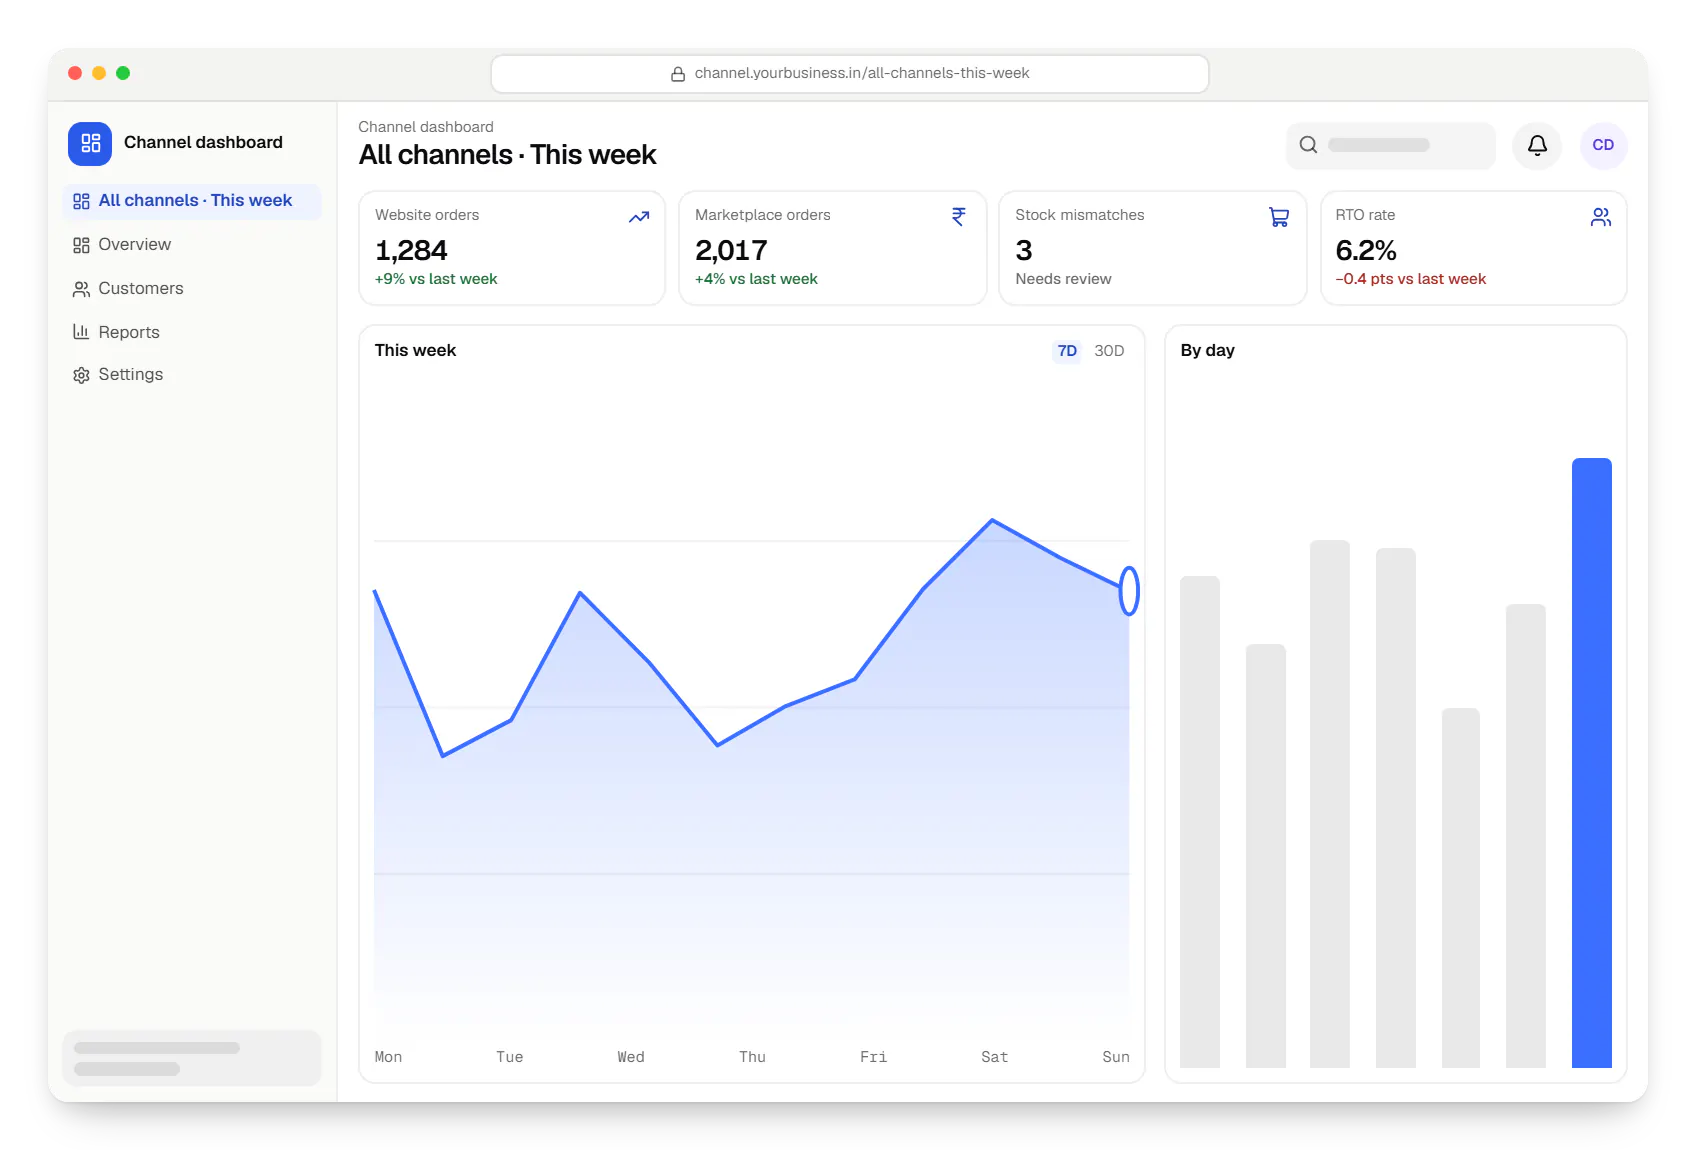Select the highlighted blue bar in By day
Screen dimensions: 1696x1150
coord(1591,763)
